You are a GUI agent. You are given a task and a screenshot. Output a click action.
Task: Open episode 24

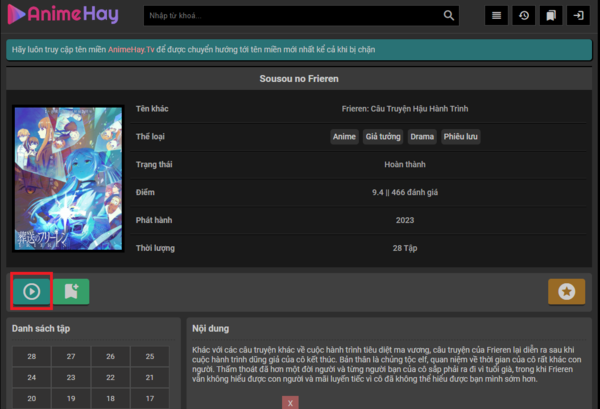tap(32, 377)
